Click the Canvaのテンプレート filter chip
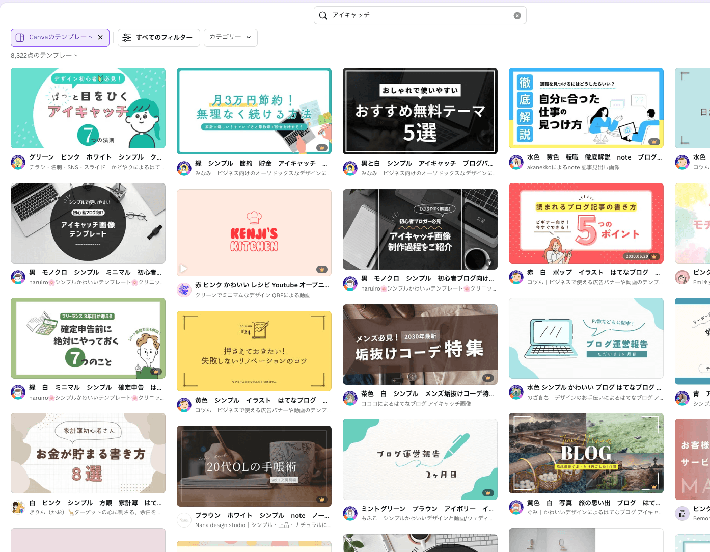 [60, 37]
